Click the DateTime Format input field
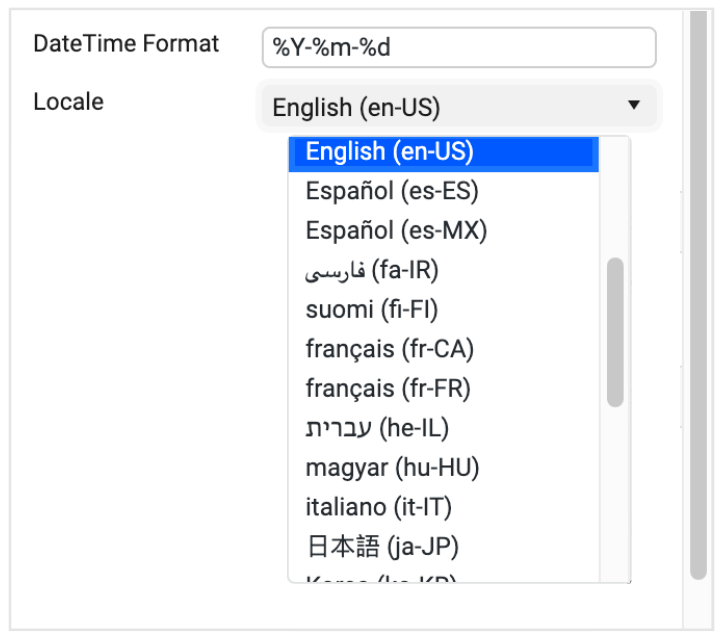 458,47
